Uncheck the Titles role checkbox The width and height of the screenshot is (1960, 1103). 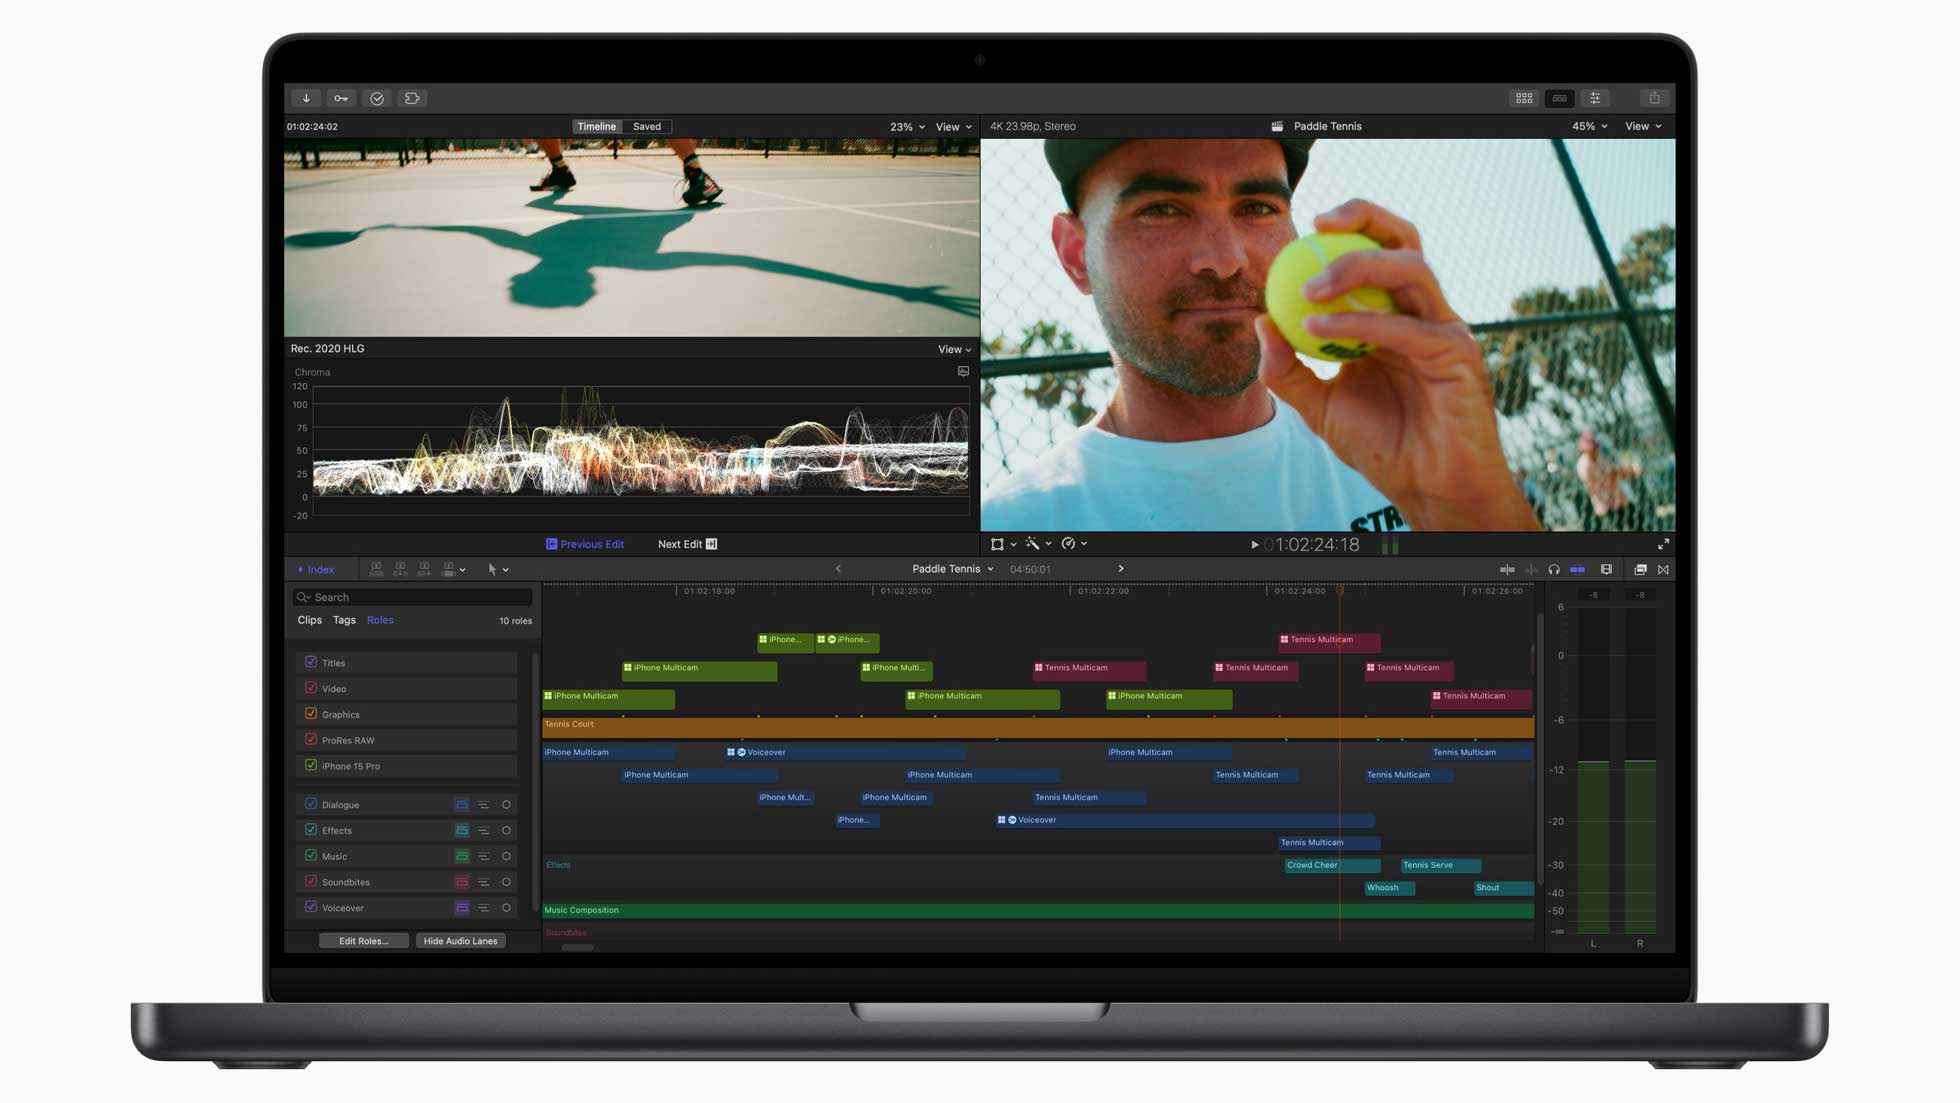pyautogui.click(x=311, y=662)
